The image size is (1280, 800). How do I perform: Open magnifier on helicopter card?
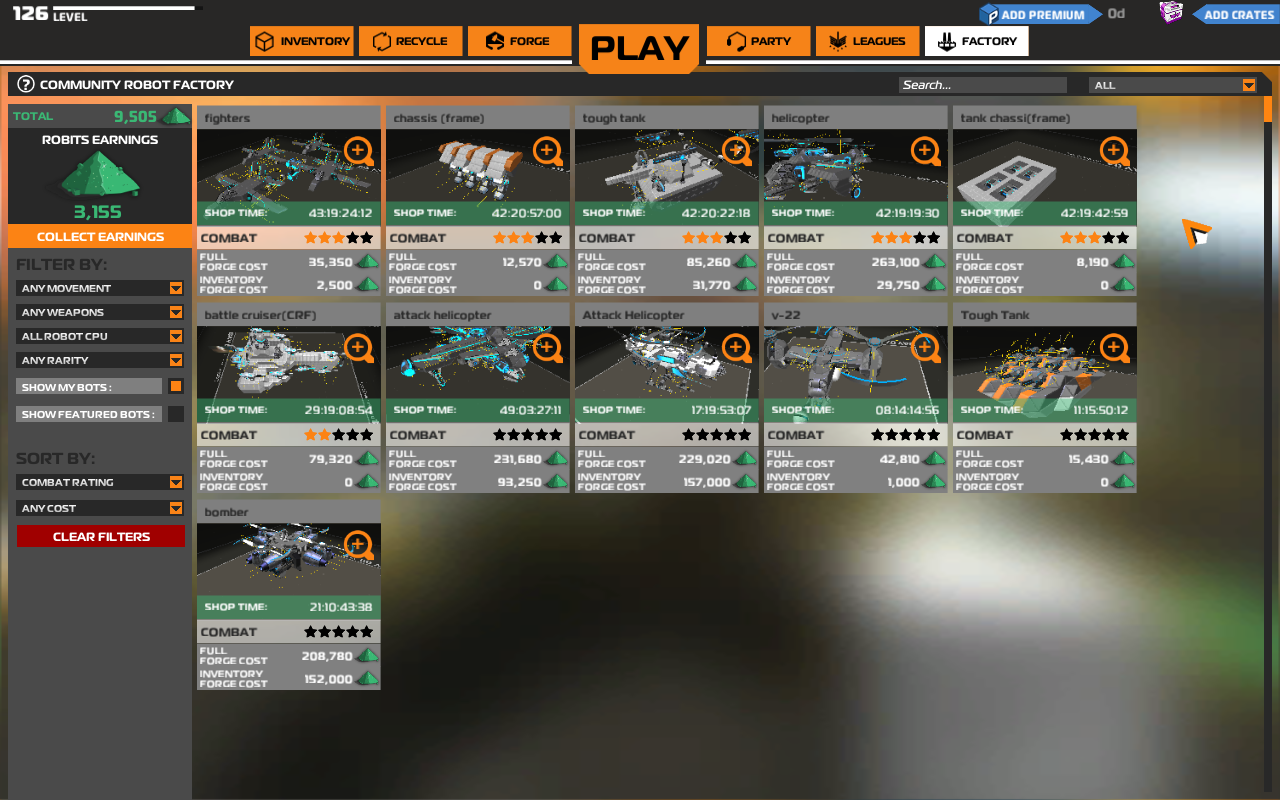(925, 151)
